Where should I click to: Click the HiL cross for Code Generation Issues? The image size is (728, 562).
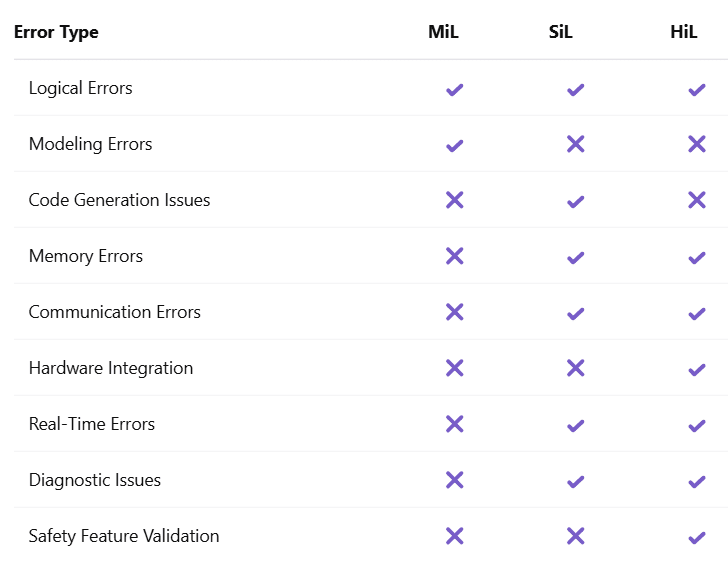[697, 200]
